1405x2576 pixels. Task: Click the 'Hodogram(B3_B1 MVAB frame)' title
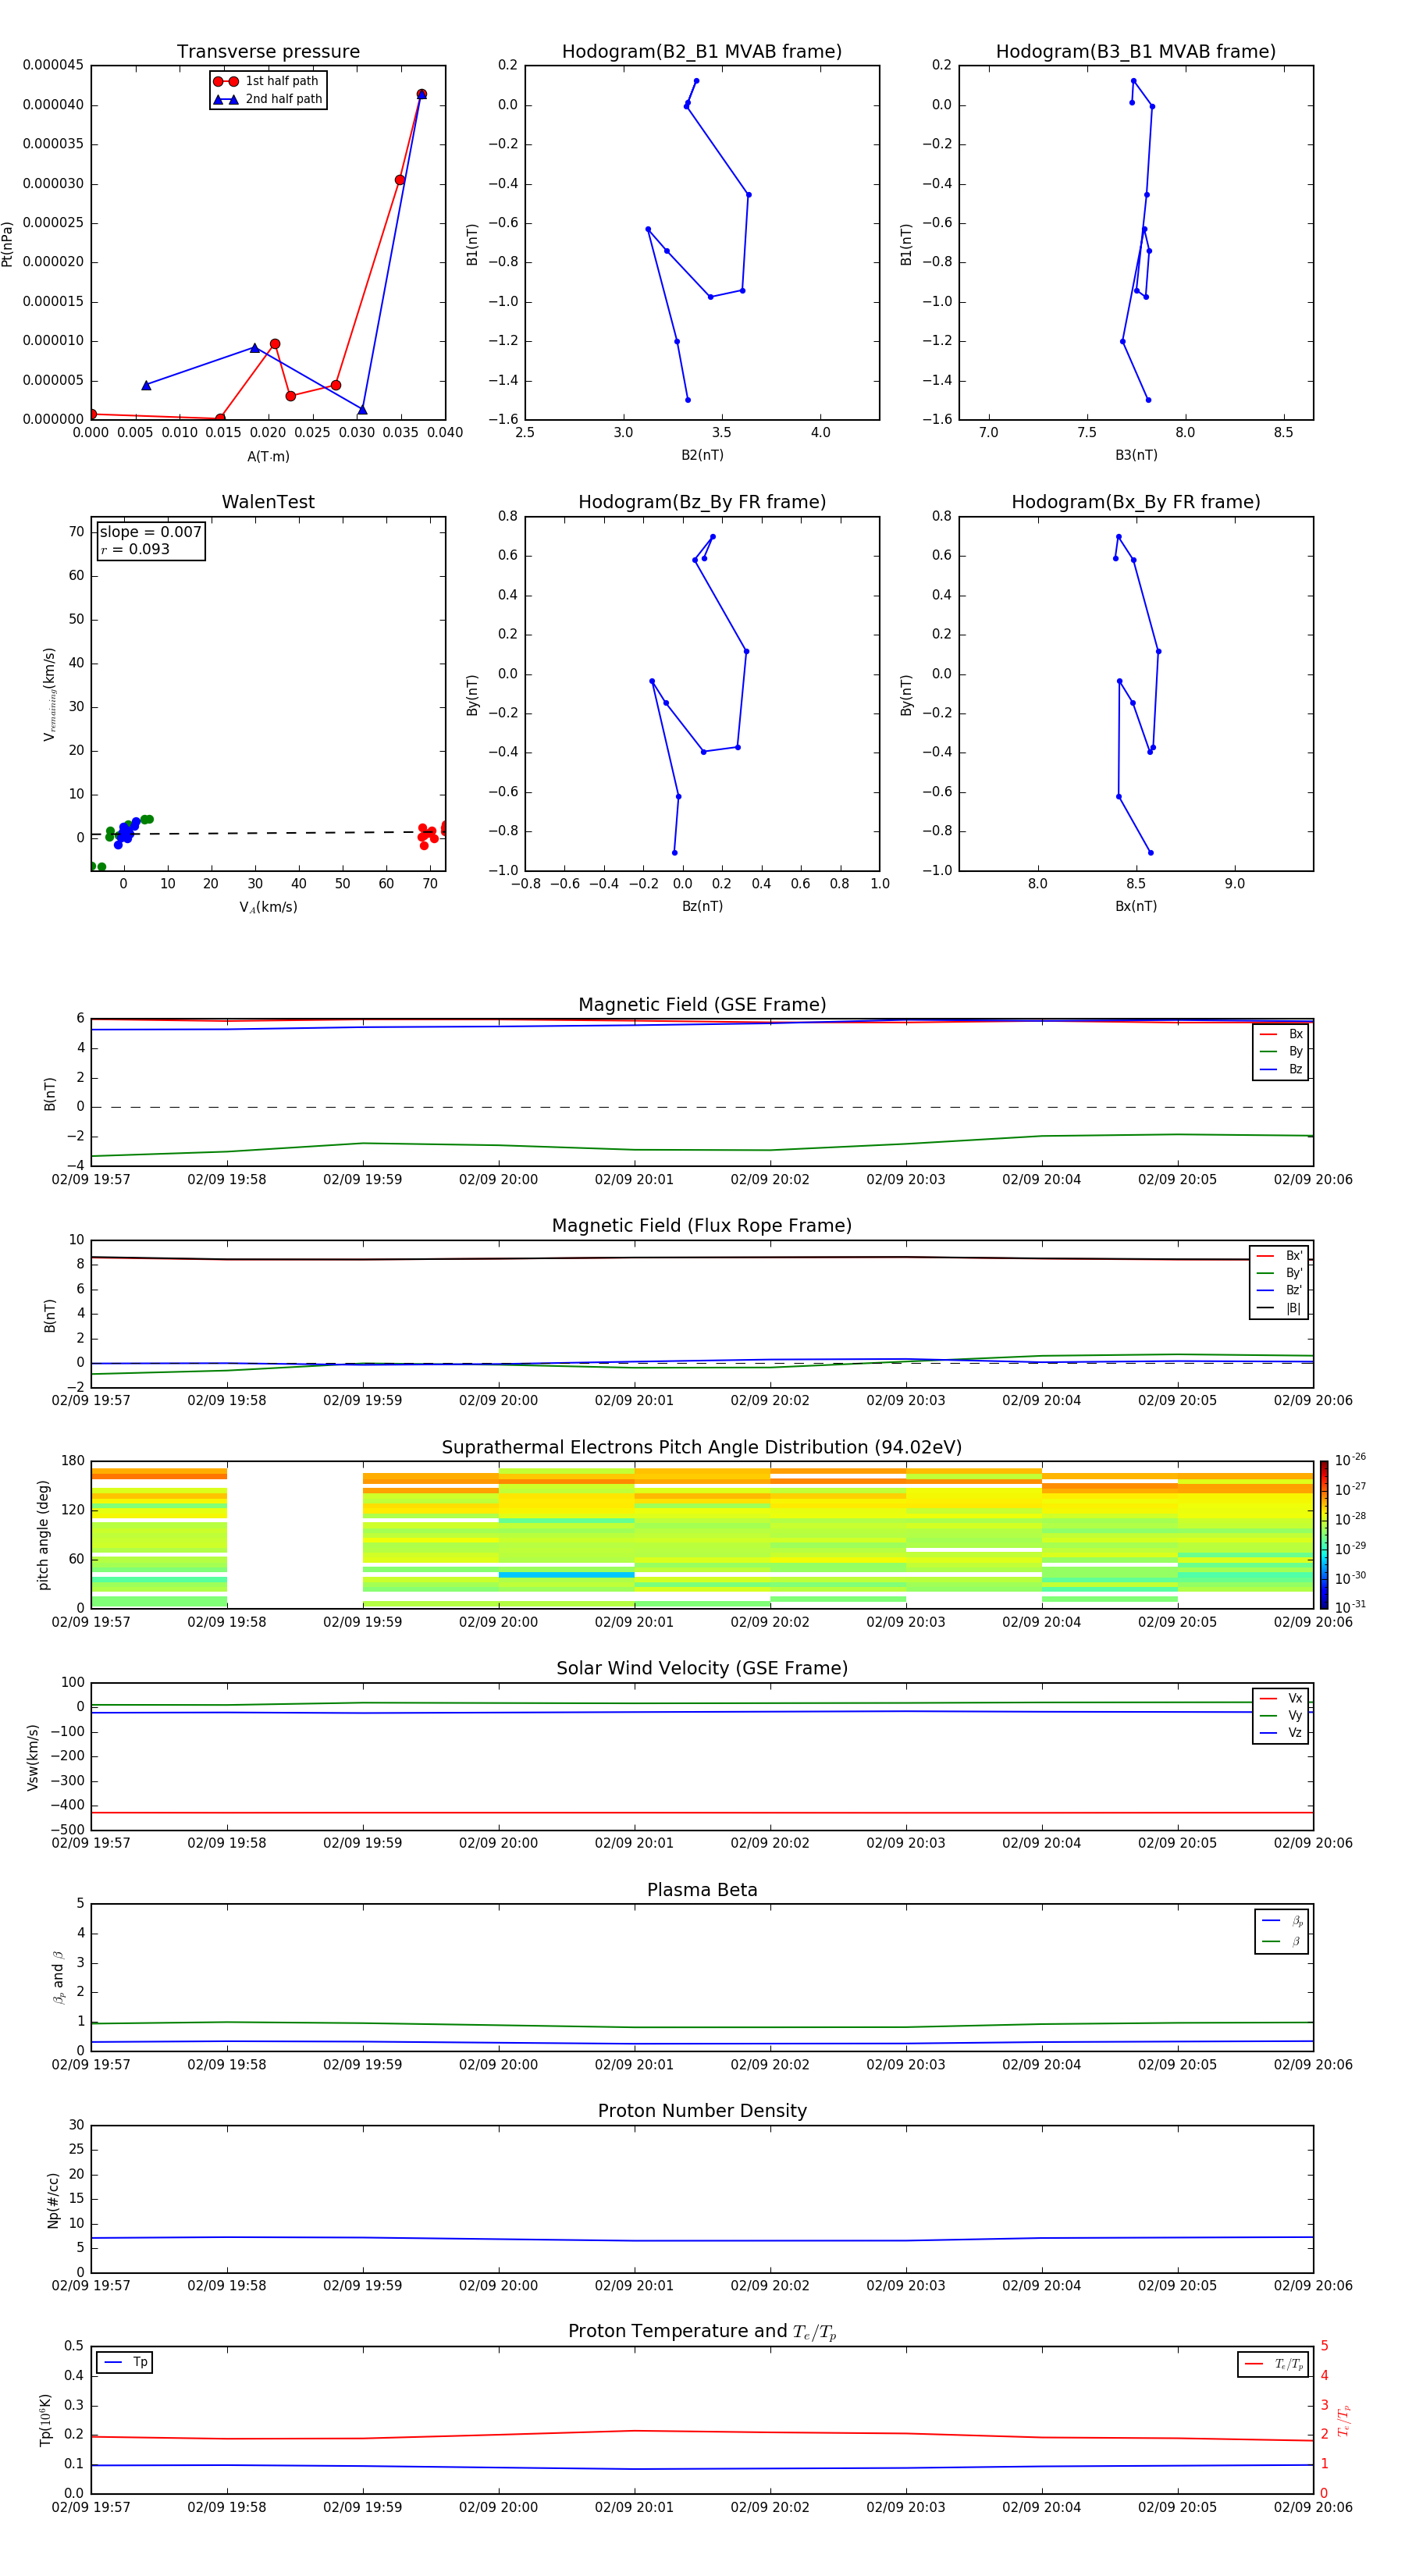click(1136, 52)
